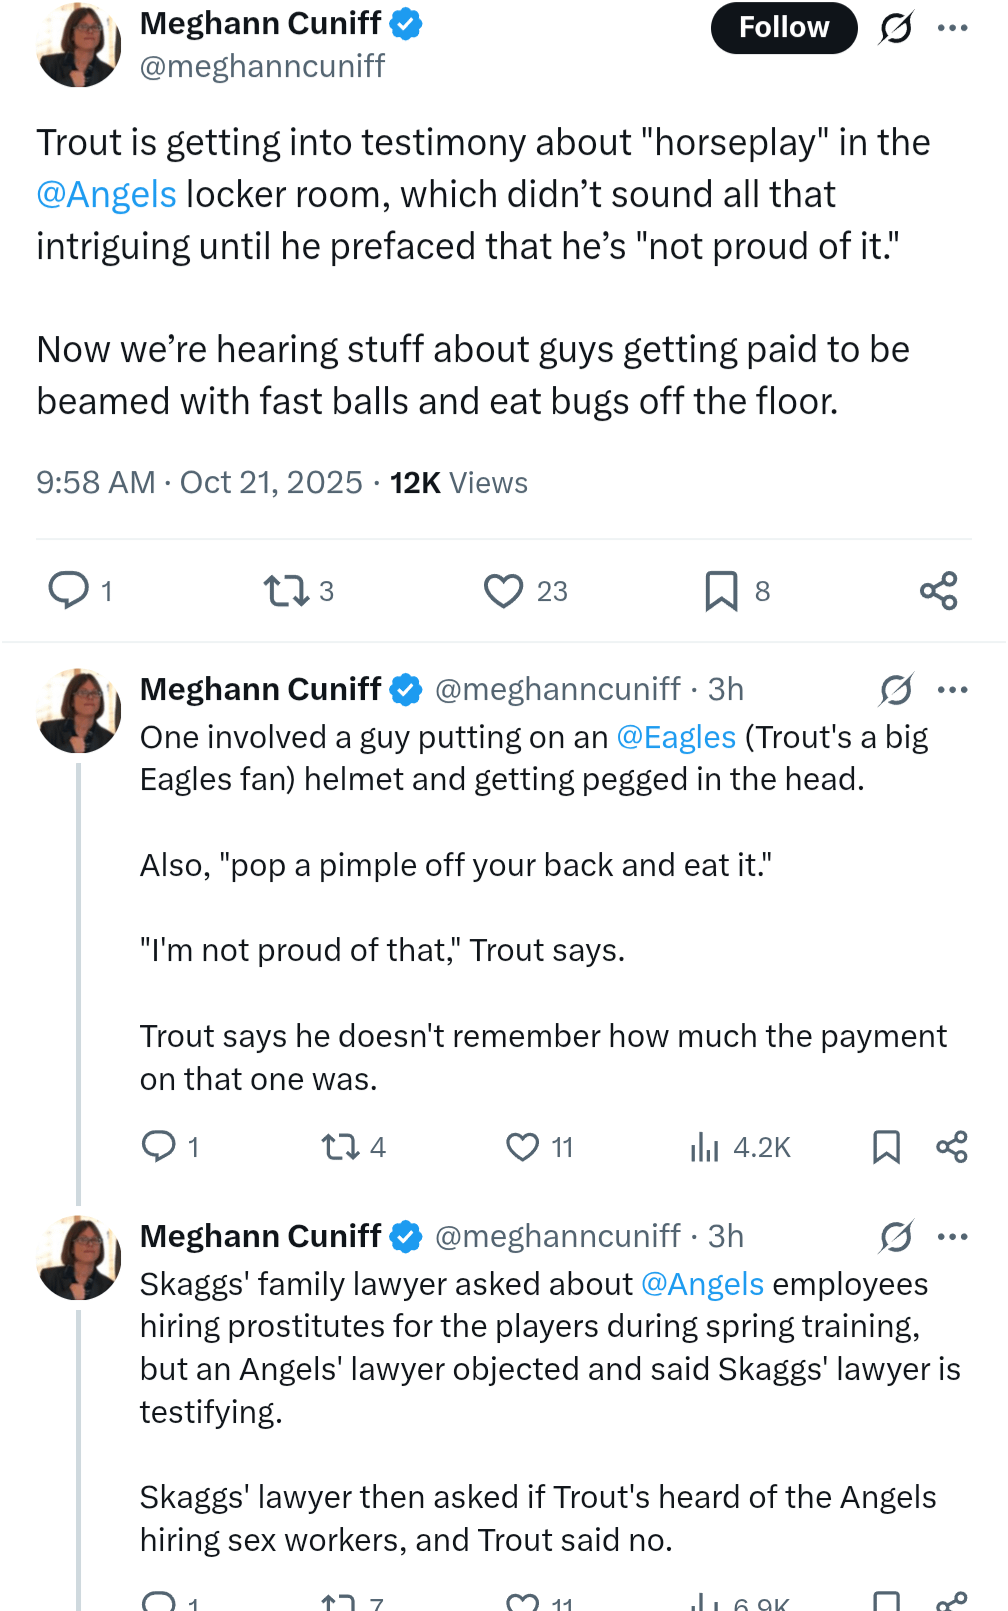Open more options on Eagles helmet reply

point(952,689)
